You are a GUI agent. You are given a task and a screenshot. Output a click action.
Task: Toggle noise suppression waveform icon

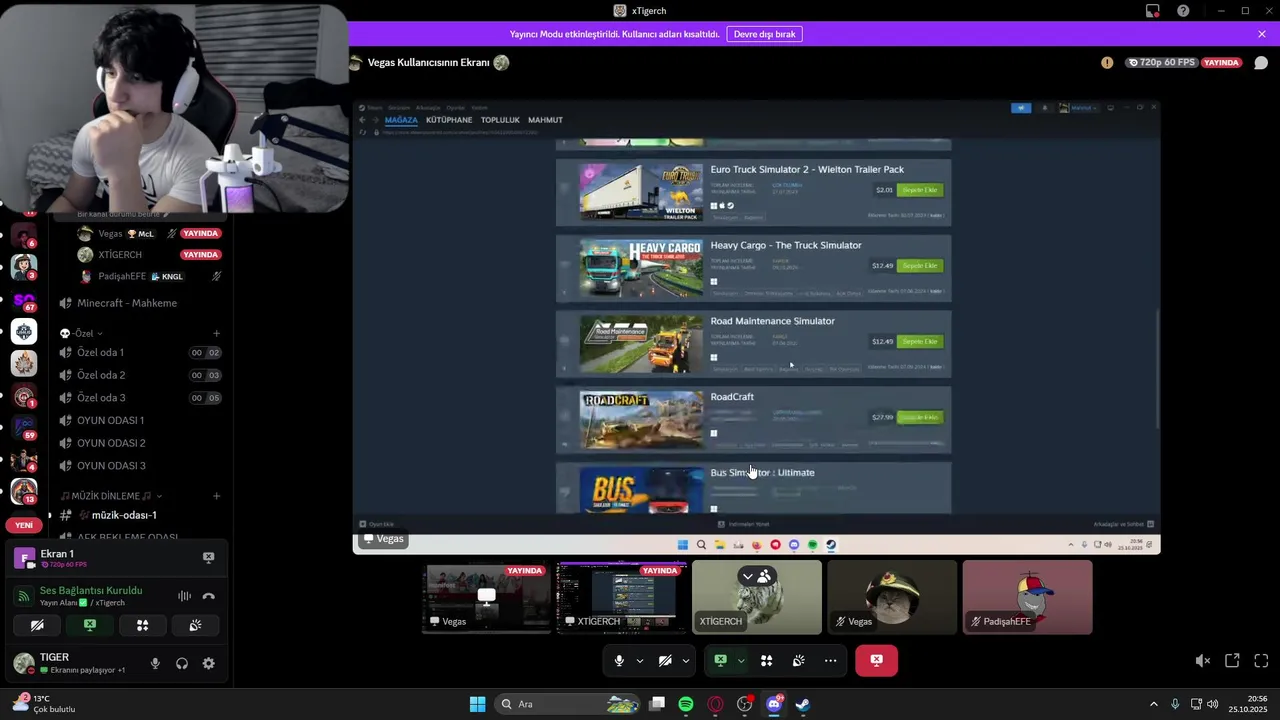(x=184, y=596)
